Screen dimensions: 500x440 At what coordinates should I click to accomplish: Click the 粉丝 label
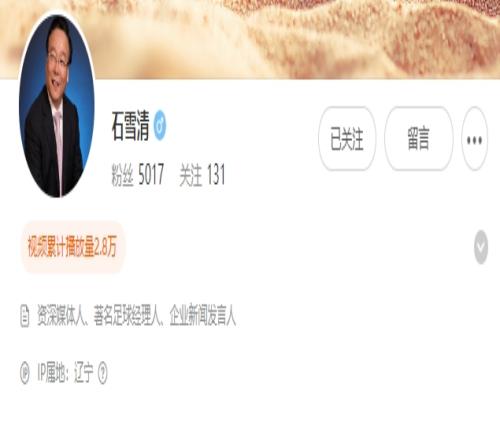point(122,175)
